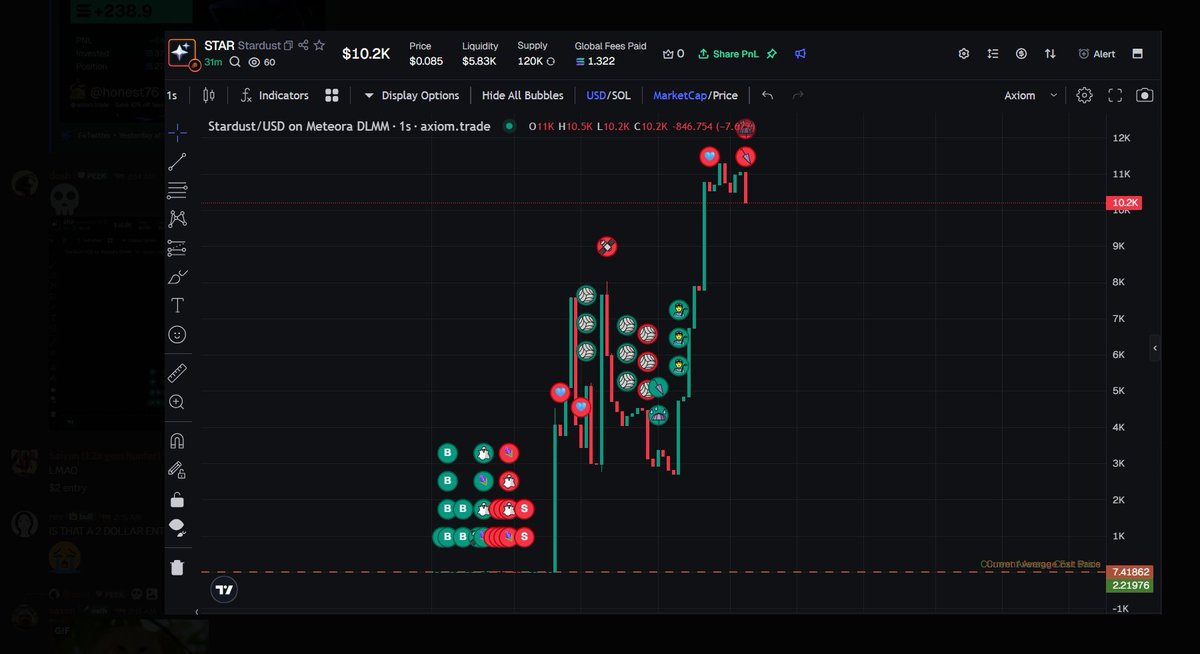Collapse the left drawing toolbar arrow
This screenshot has height=654, width=1200.
pos(196,612)
